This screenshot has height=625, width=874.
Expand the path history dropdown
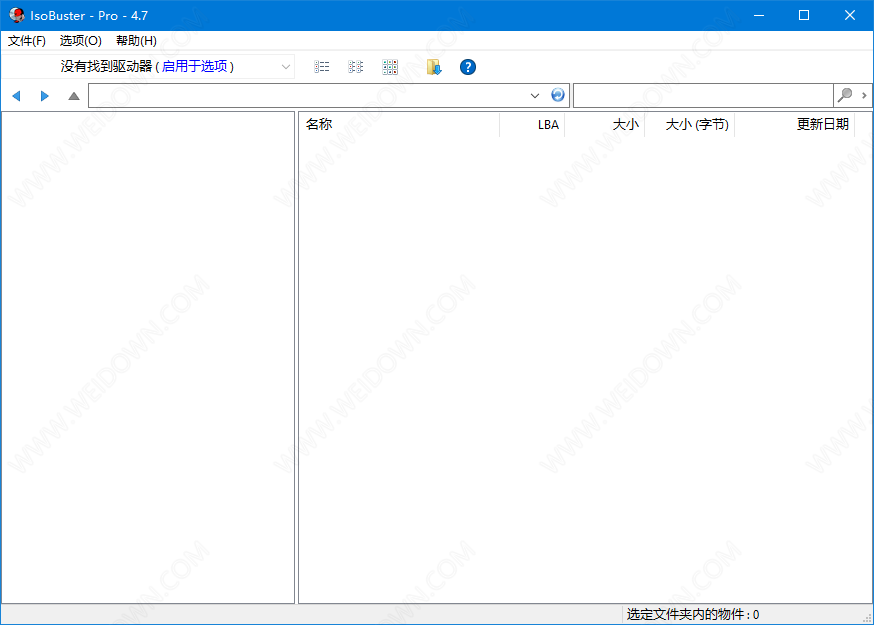coord(535,95)
